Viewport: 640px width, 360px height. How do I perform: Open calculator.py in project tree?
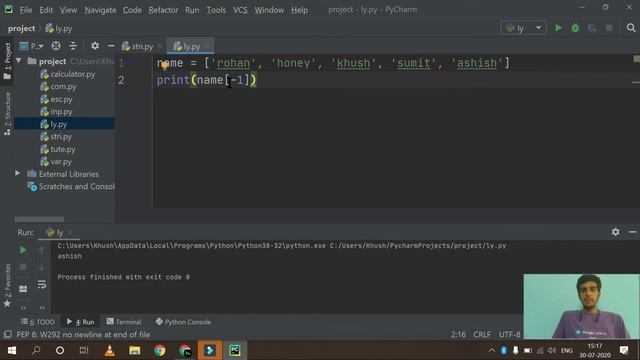[x=68, y=74]
